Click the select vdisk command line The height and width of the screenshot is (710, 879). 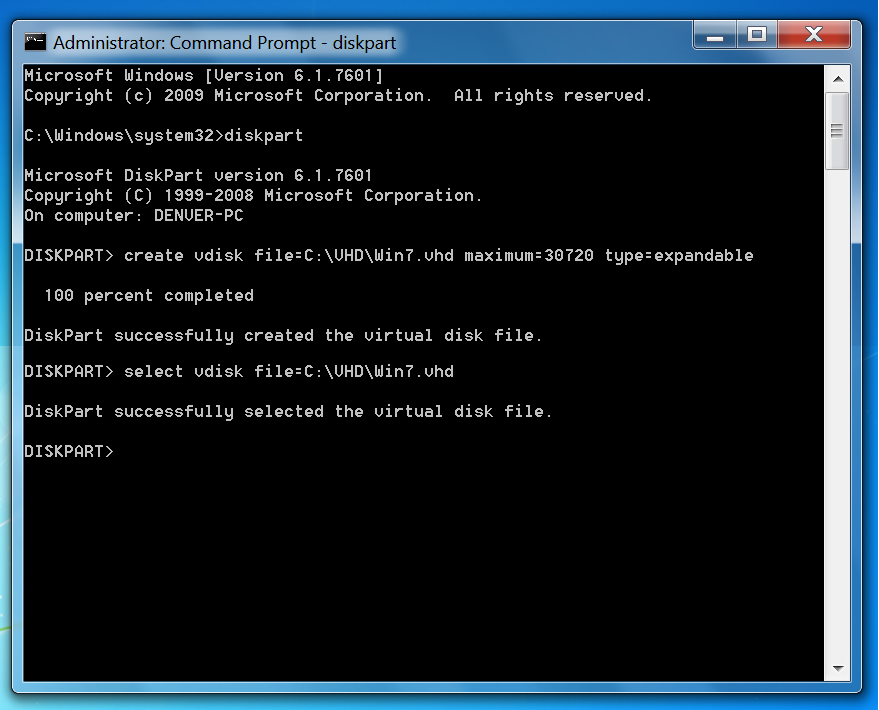click(x=239, y=372)
